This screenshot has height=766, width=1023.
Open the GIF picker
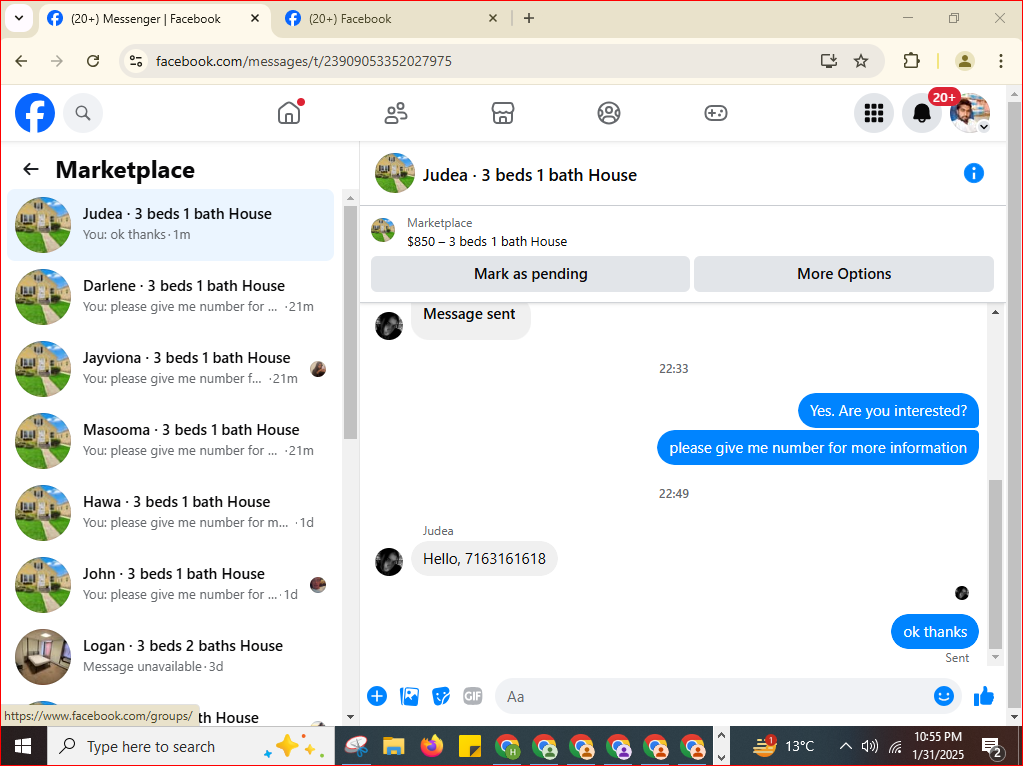pos(472,696)
